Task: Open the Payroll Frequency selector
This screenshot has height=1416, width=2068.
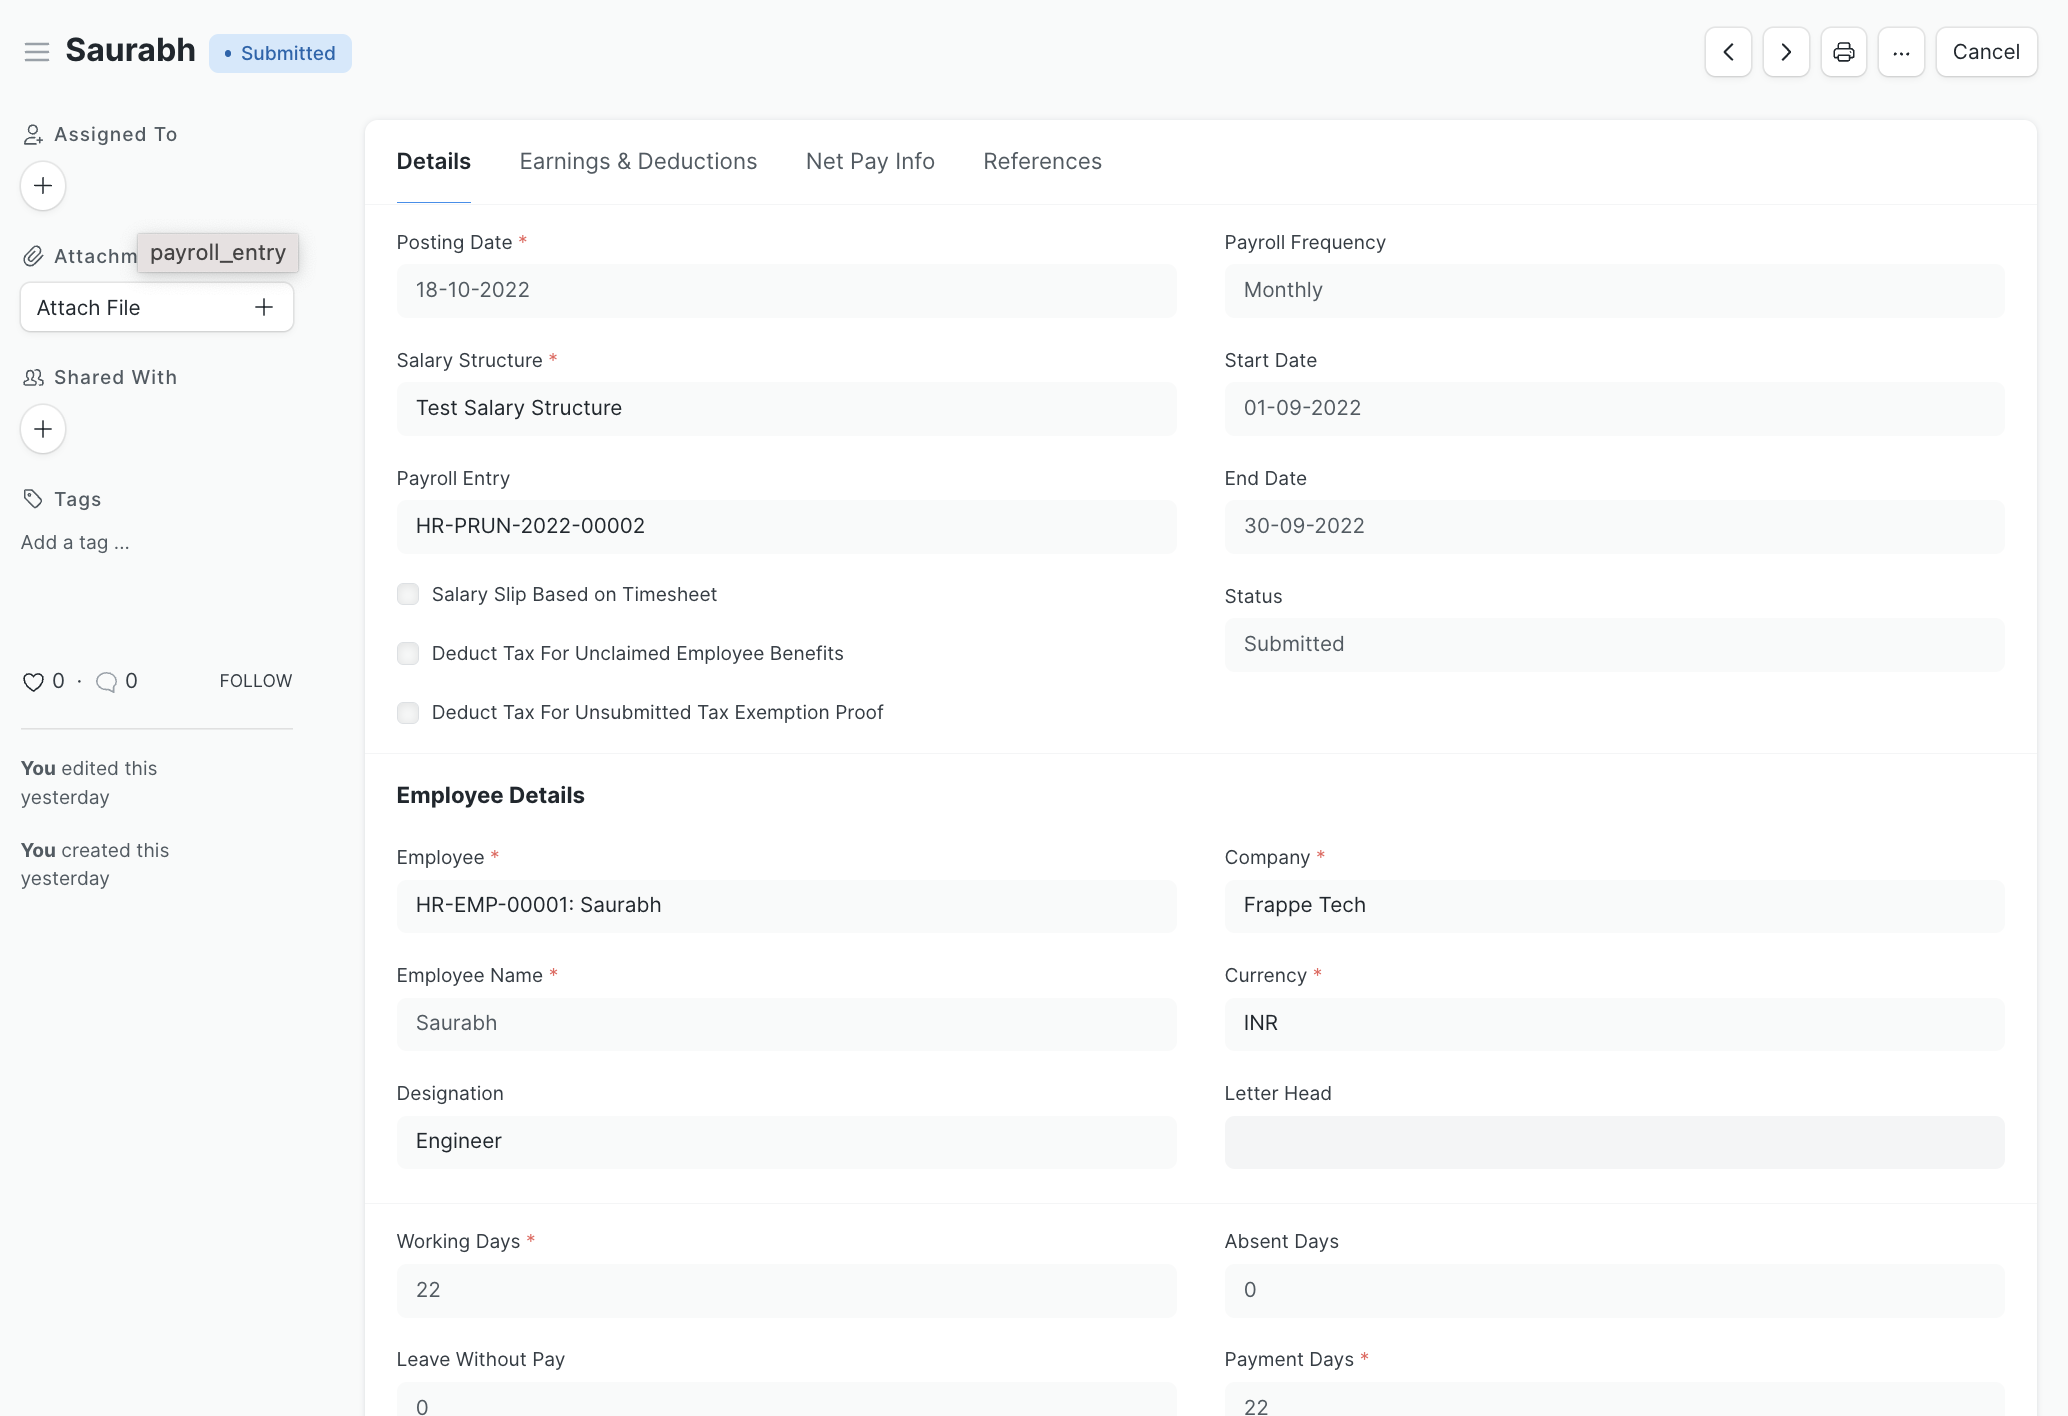Action: click(x=1613, y=291)
